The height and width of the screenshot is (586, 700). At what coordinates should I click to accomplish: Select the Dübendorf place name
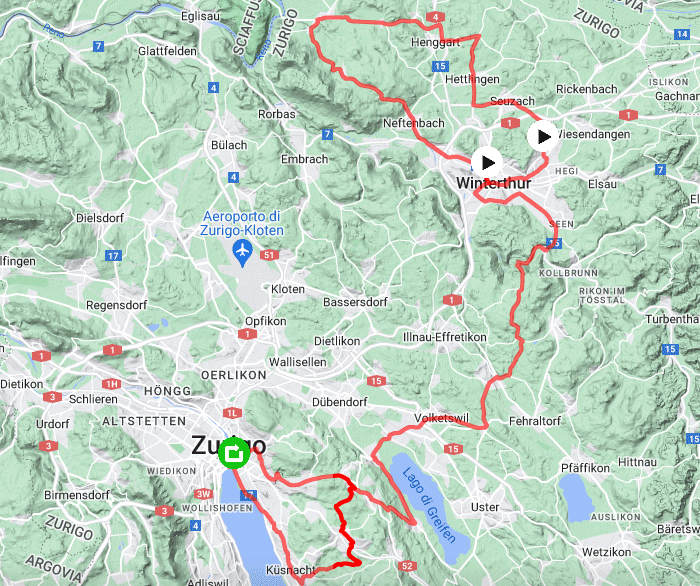coord(340,402)
